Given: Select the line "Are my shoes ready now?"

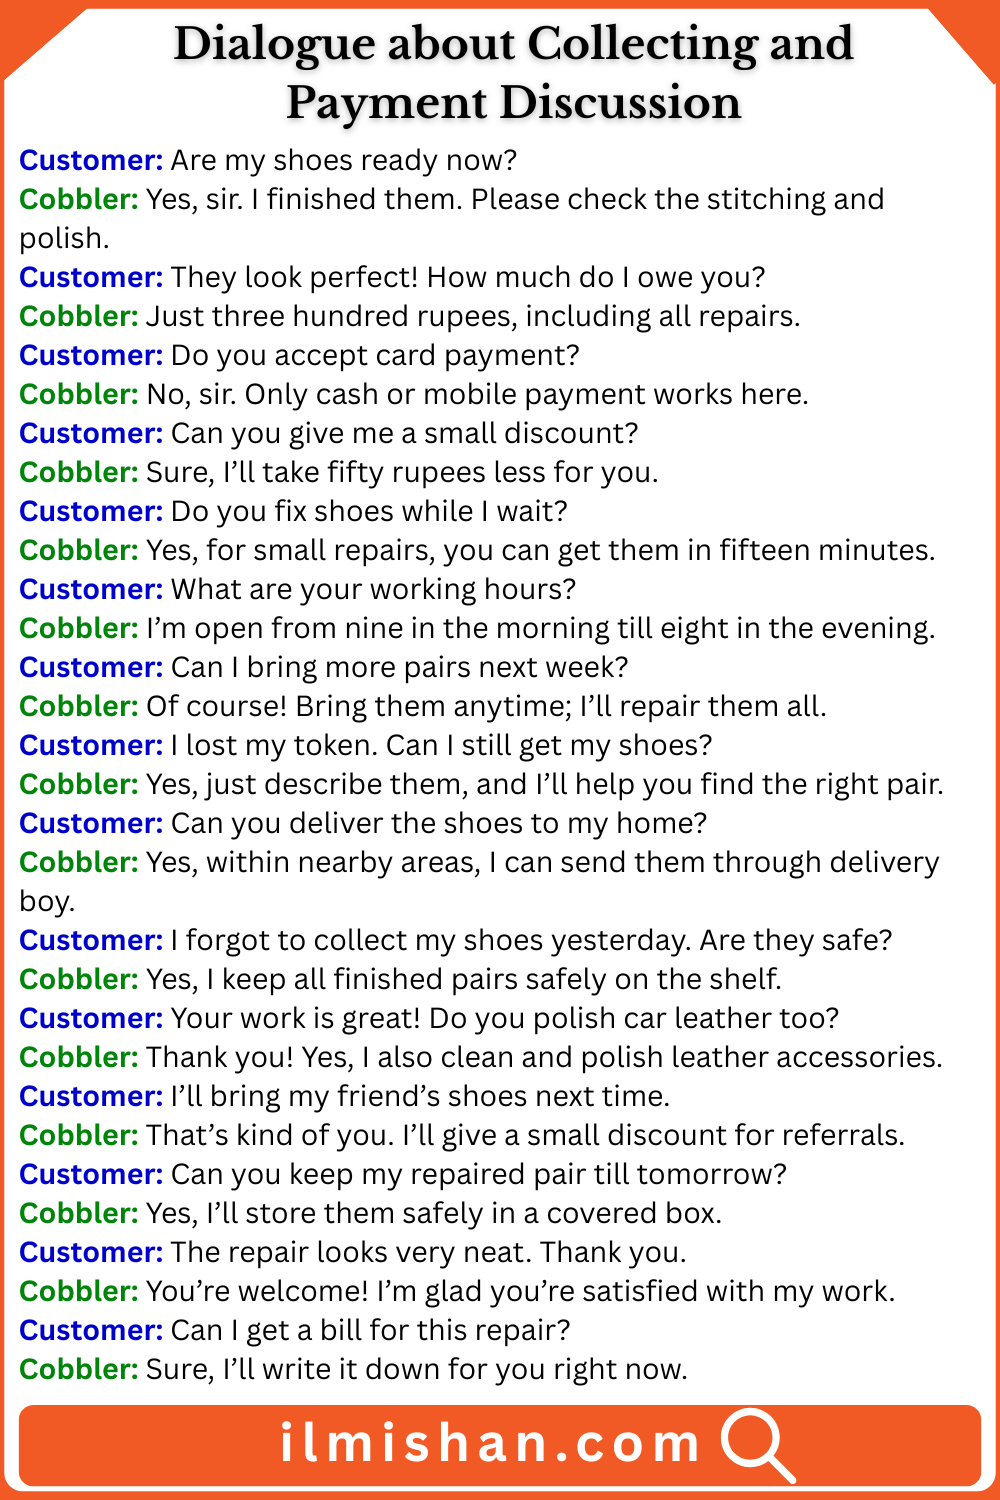Looking at the screenshot, I should click(x=343, y=160).
